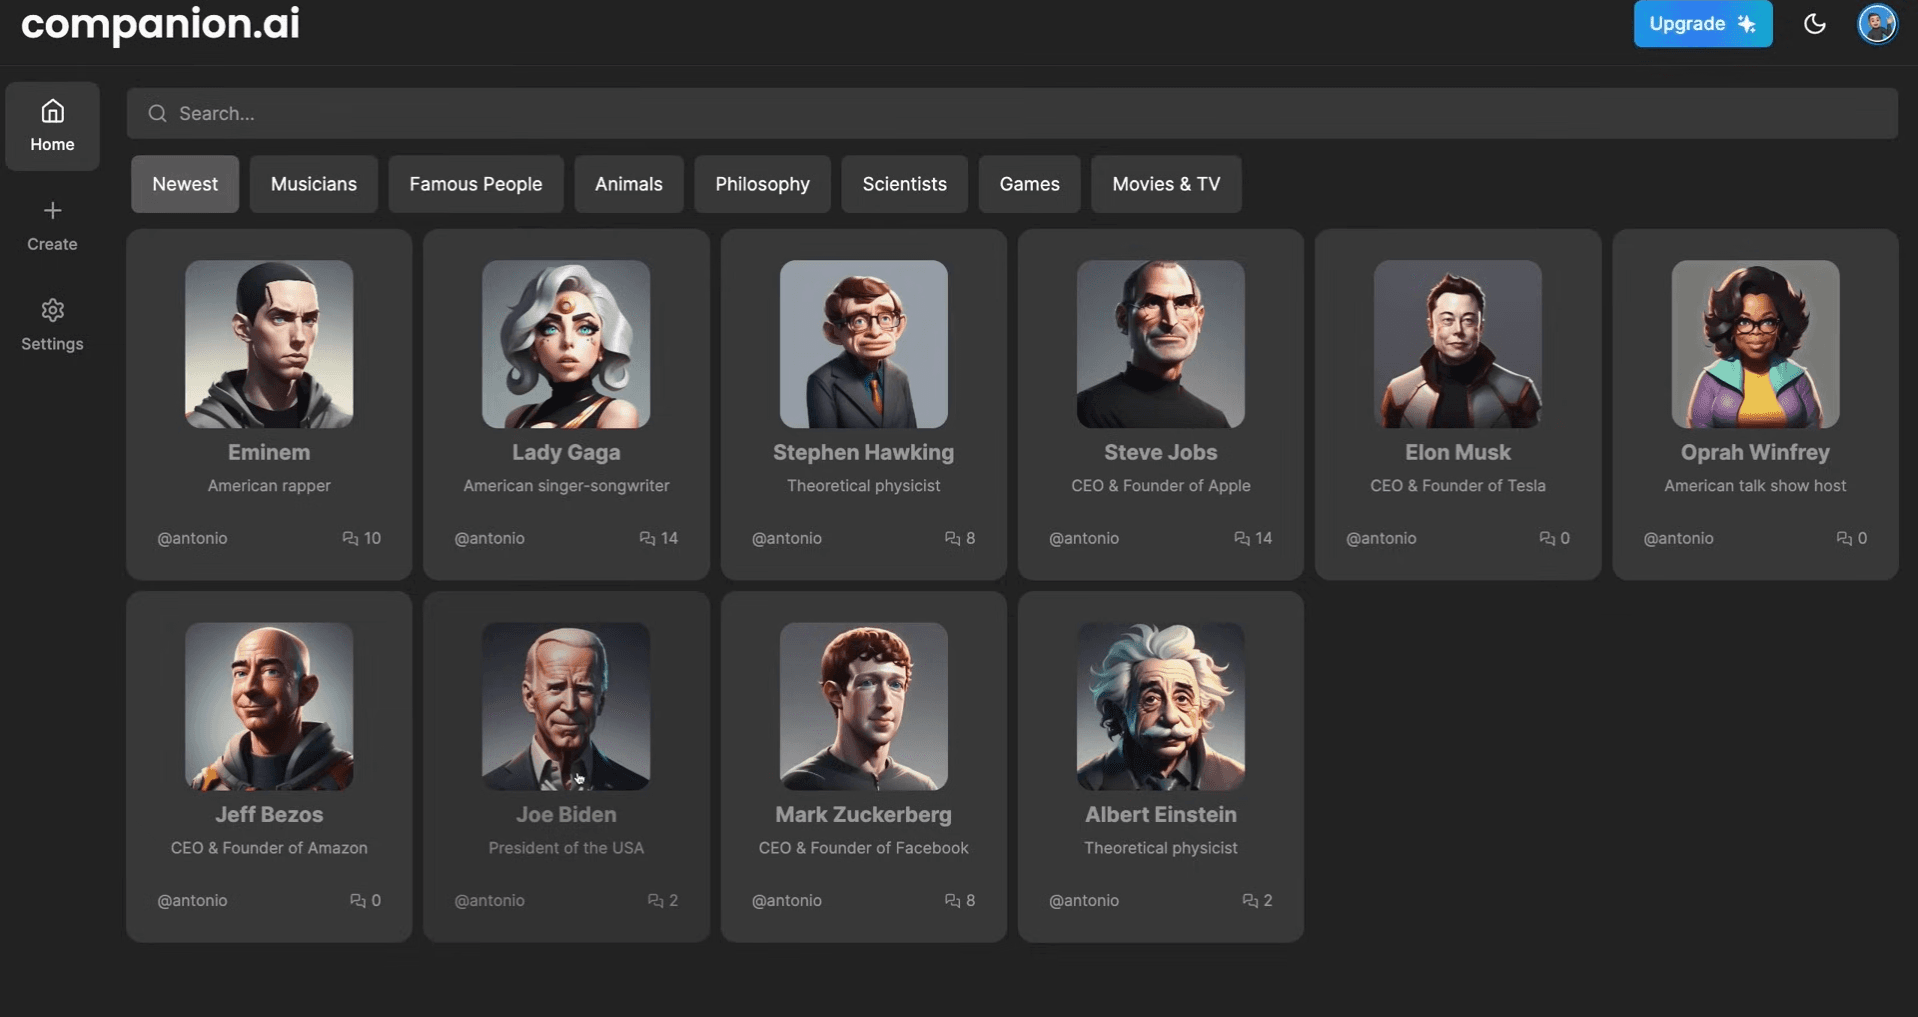Click Steve Jobs' message count icon
This screenshot has width=1918, height=1017.
click(x=1242, y=538)
